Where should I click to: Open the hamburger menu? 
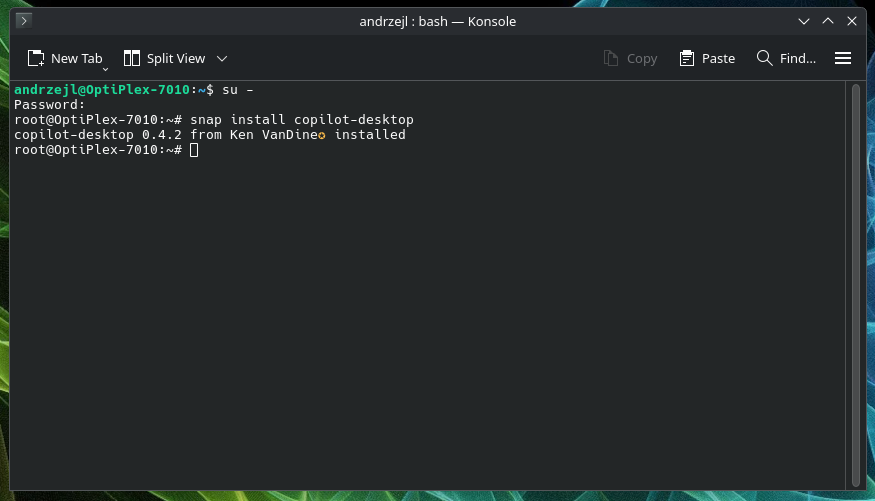(x=843, y=58)
